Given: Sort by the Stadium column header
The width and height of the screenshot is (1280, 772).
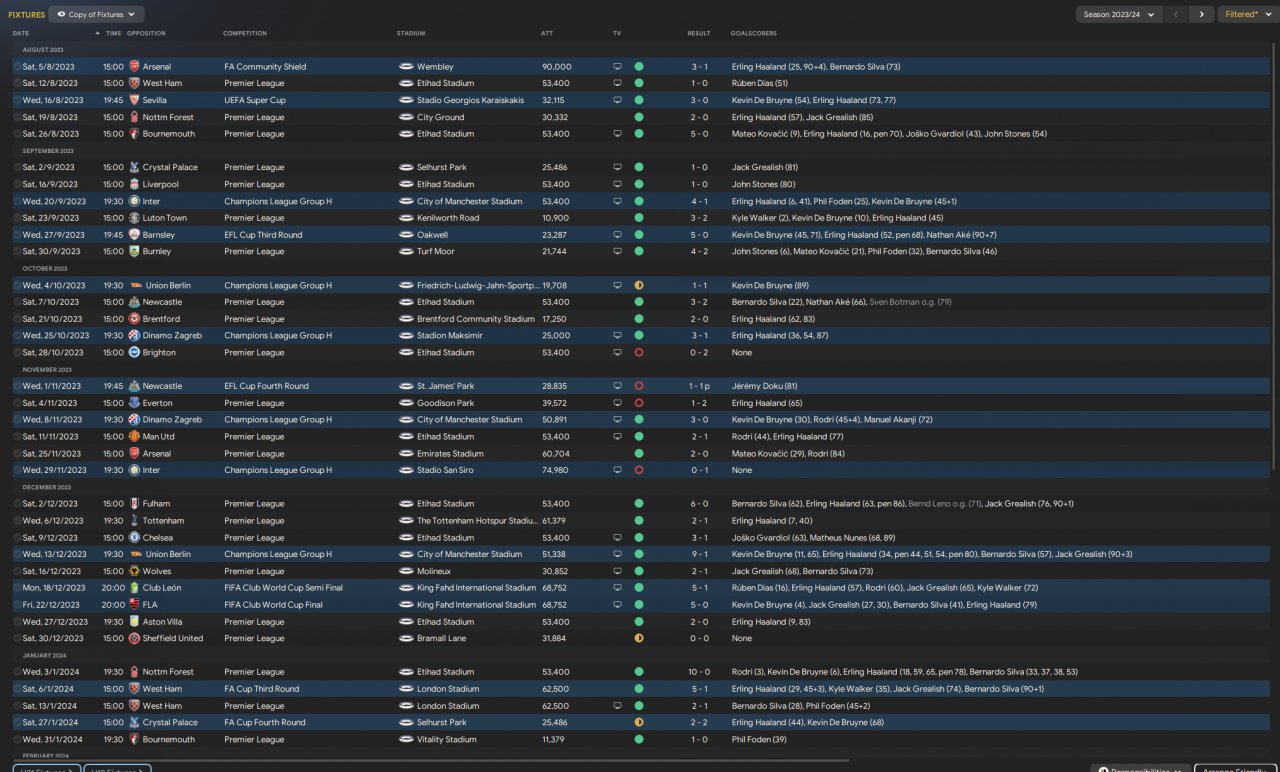Looking at the screenshot, I should click(411, 33).
